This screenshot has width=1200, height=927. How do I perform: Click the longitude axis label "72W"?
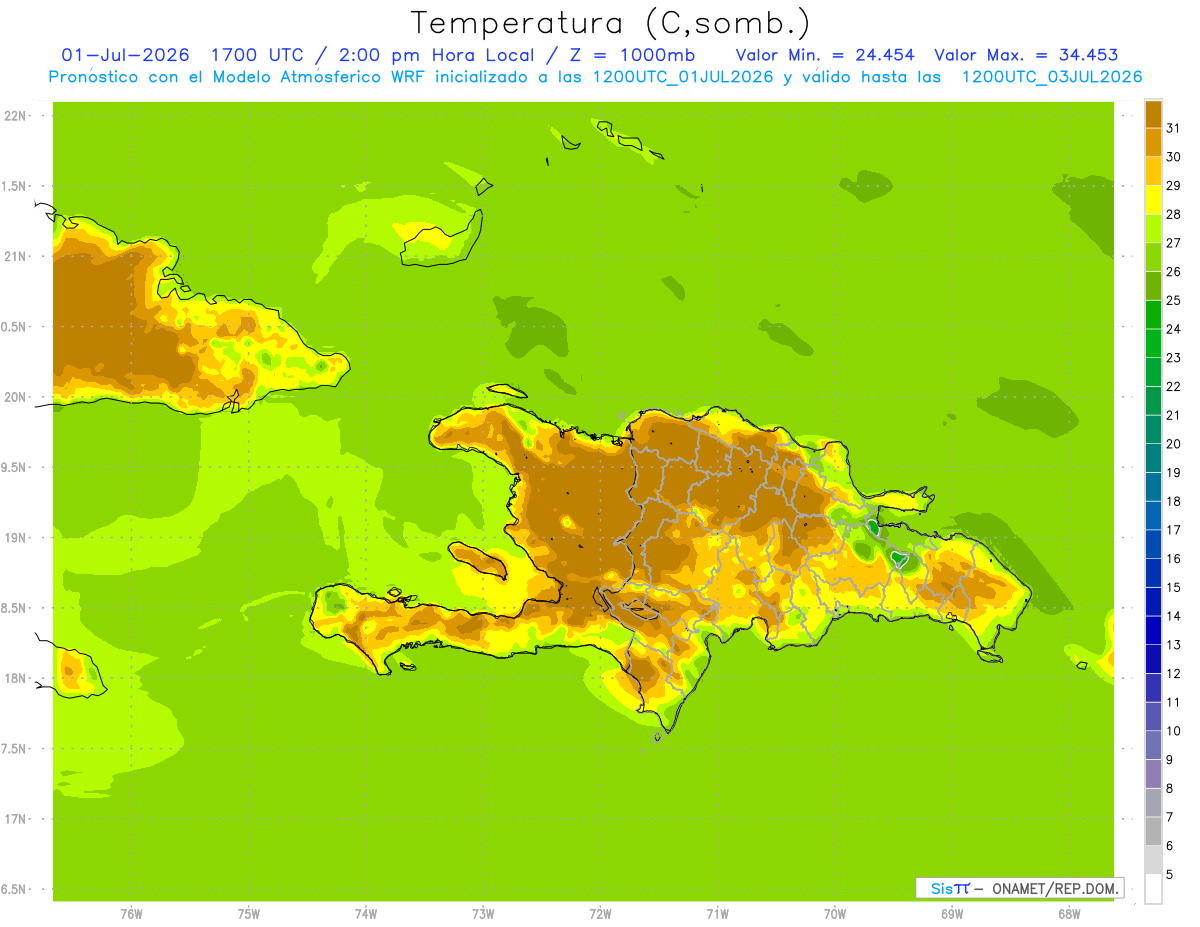click(x=600, y=914)
